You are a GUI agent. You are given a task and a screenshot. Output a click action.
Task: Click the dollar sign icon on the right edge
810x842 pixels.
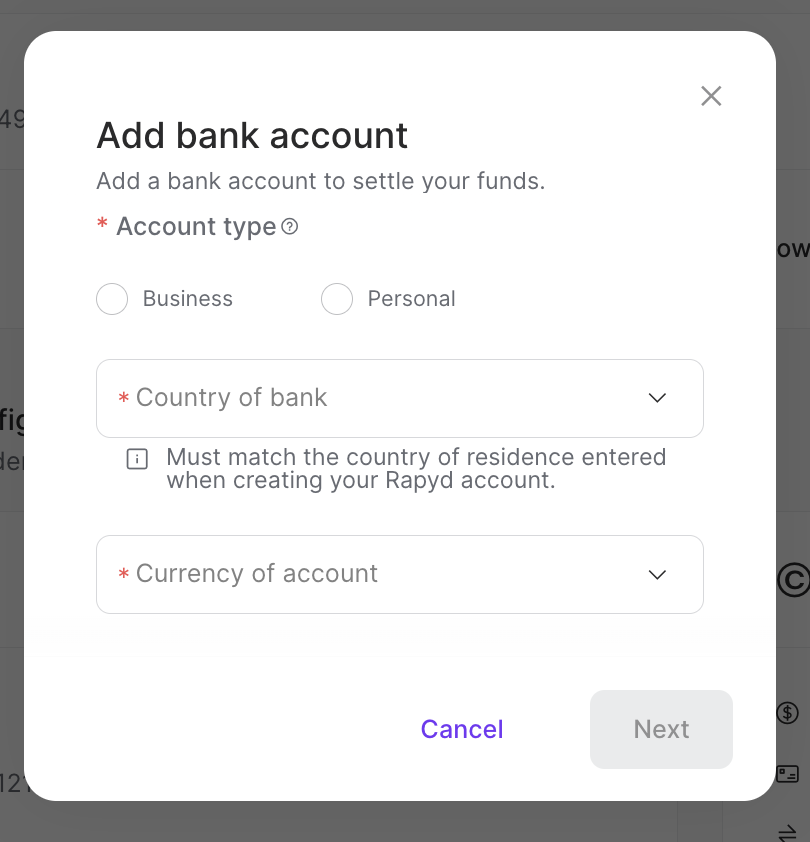(789, 713)
